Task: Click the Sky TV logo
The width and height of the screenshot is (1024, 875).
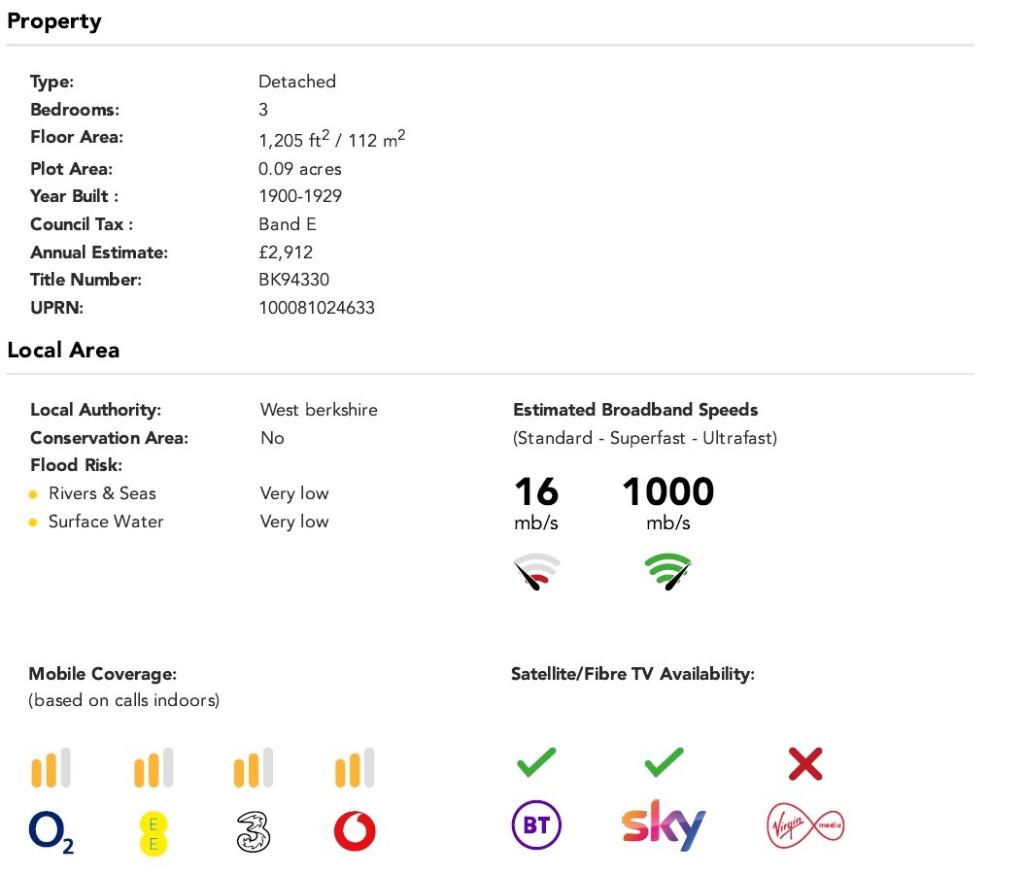Action: [663, 825]
